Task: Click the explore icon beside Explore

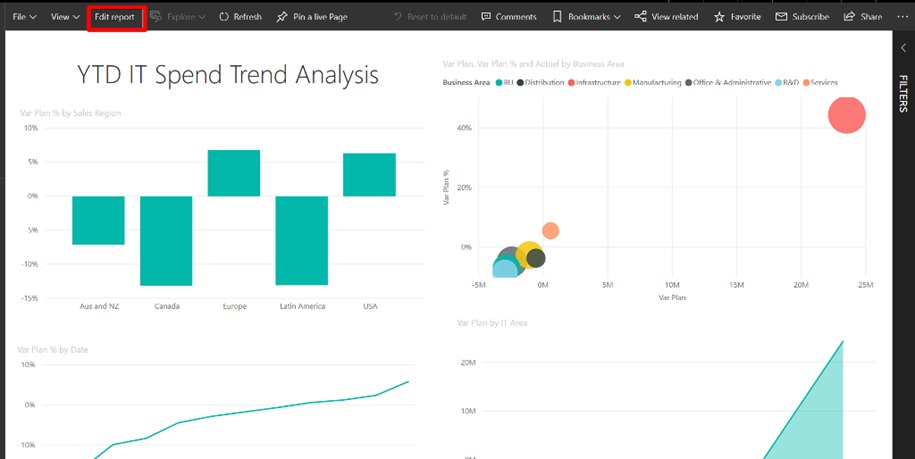Action: (x=156, y=17)
